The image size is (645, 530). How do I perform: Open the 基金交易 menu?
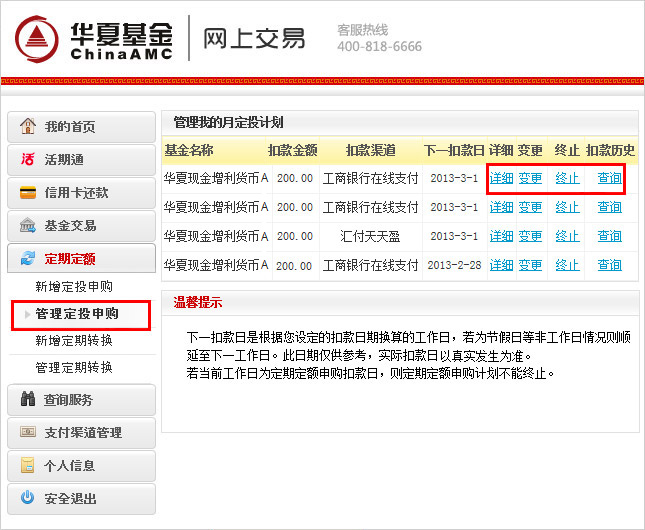[x=81, y=226]
